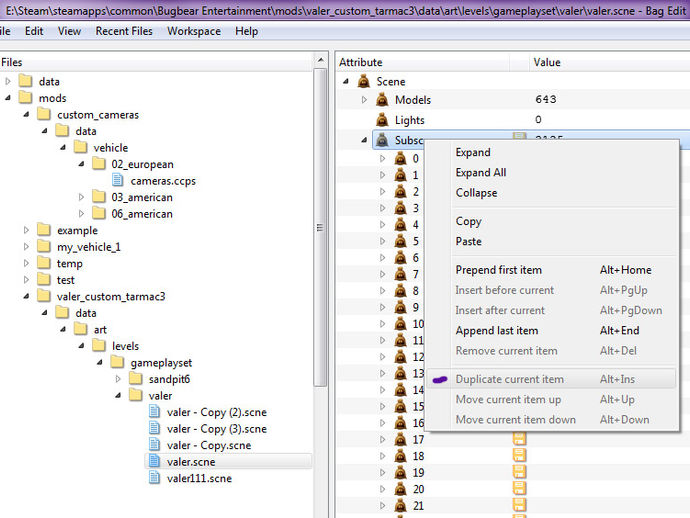
Task: Click the save disk icon in row 21
Action: [x=519, y=505]
